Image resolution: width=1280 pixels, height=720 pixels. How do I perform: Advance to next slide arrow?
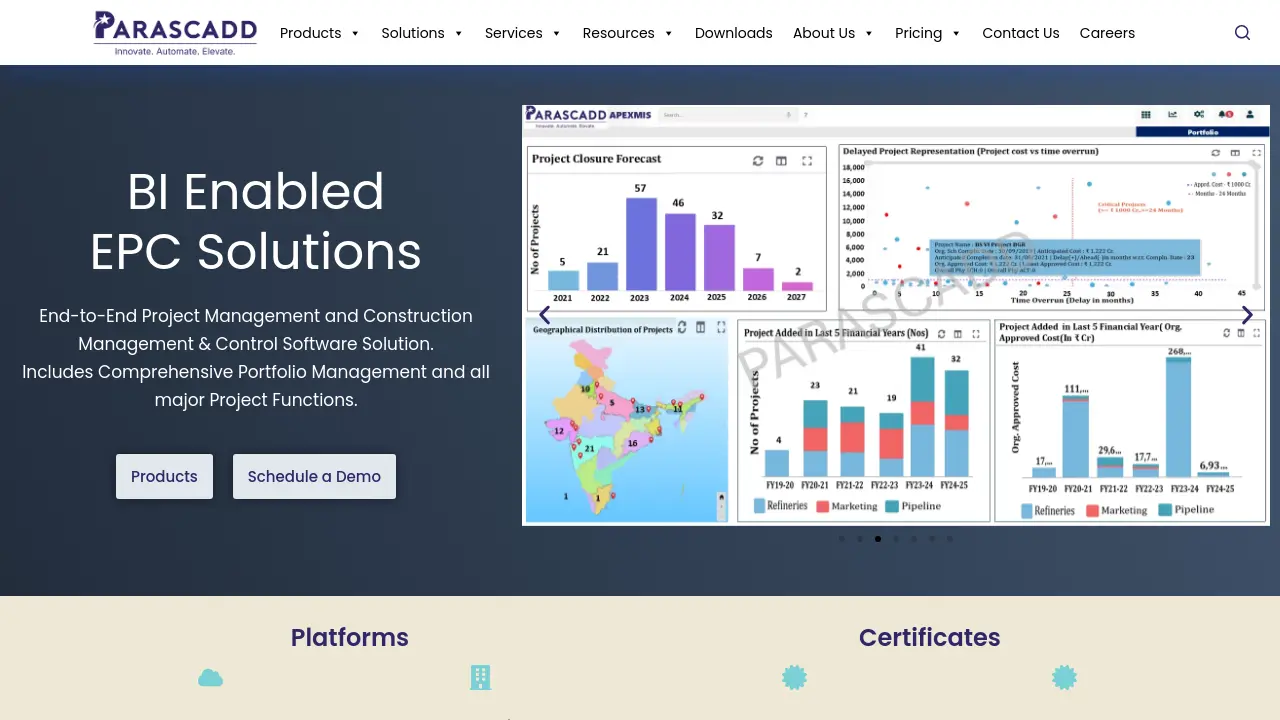pos(1247,315)
